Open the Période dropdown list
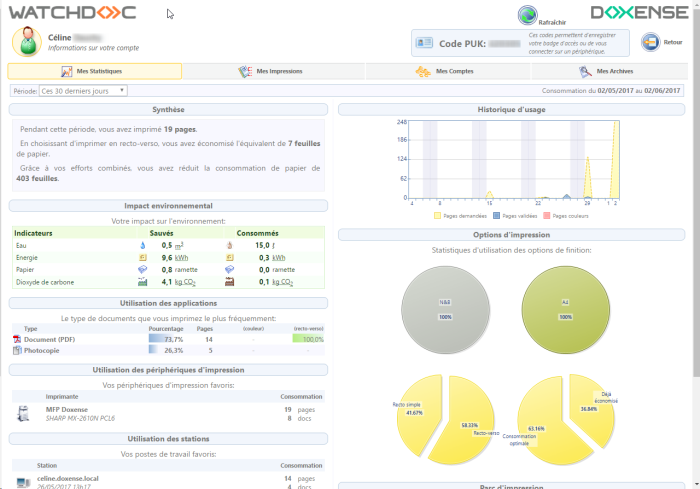Viewport: 700px width, 489px height. tap(83, 90)
